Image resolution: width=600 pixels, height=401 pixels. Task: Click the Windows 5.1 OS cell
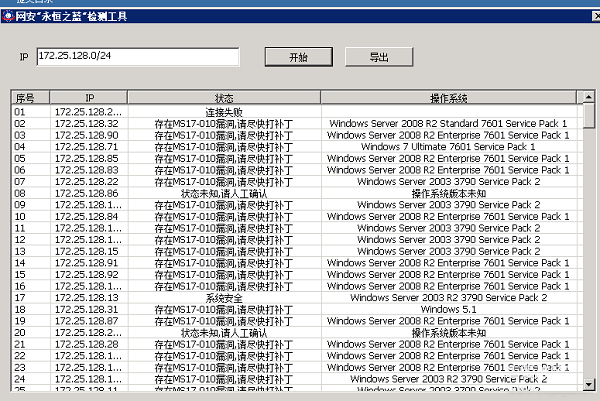pyautogui.click(x=448, y=309)
